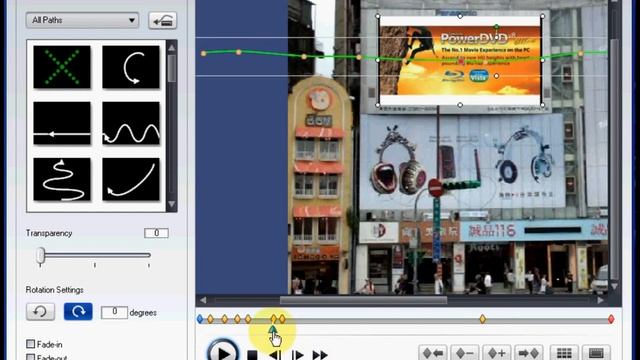Click the rotation degrees input field
The image size is (640, 360).
(x=114, y=313)
